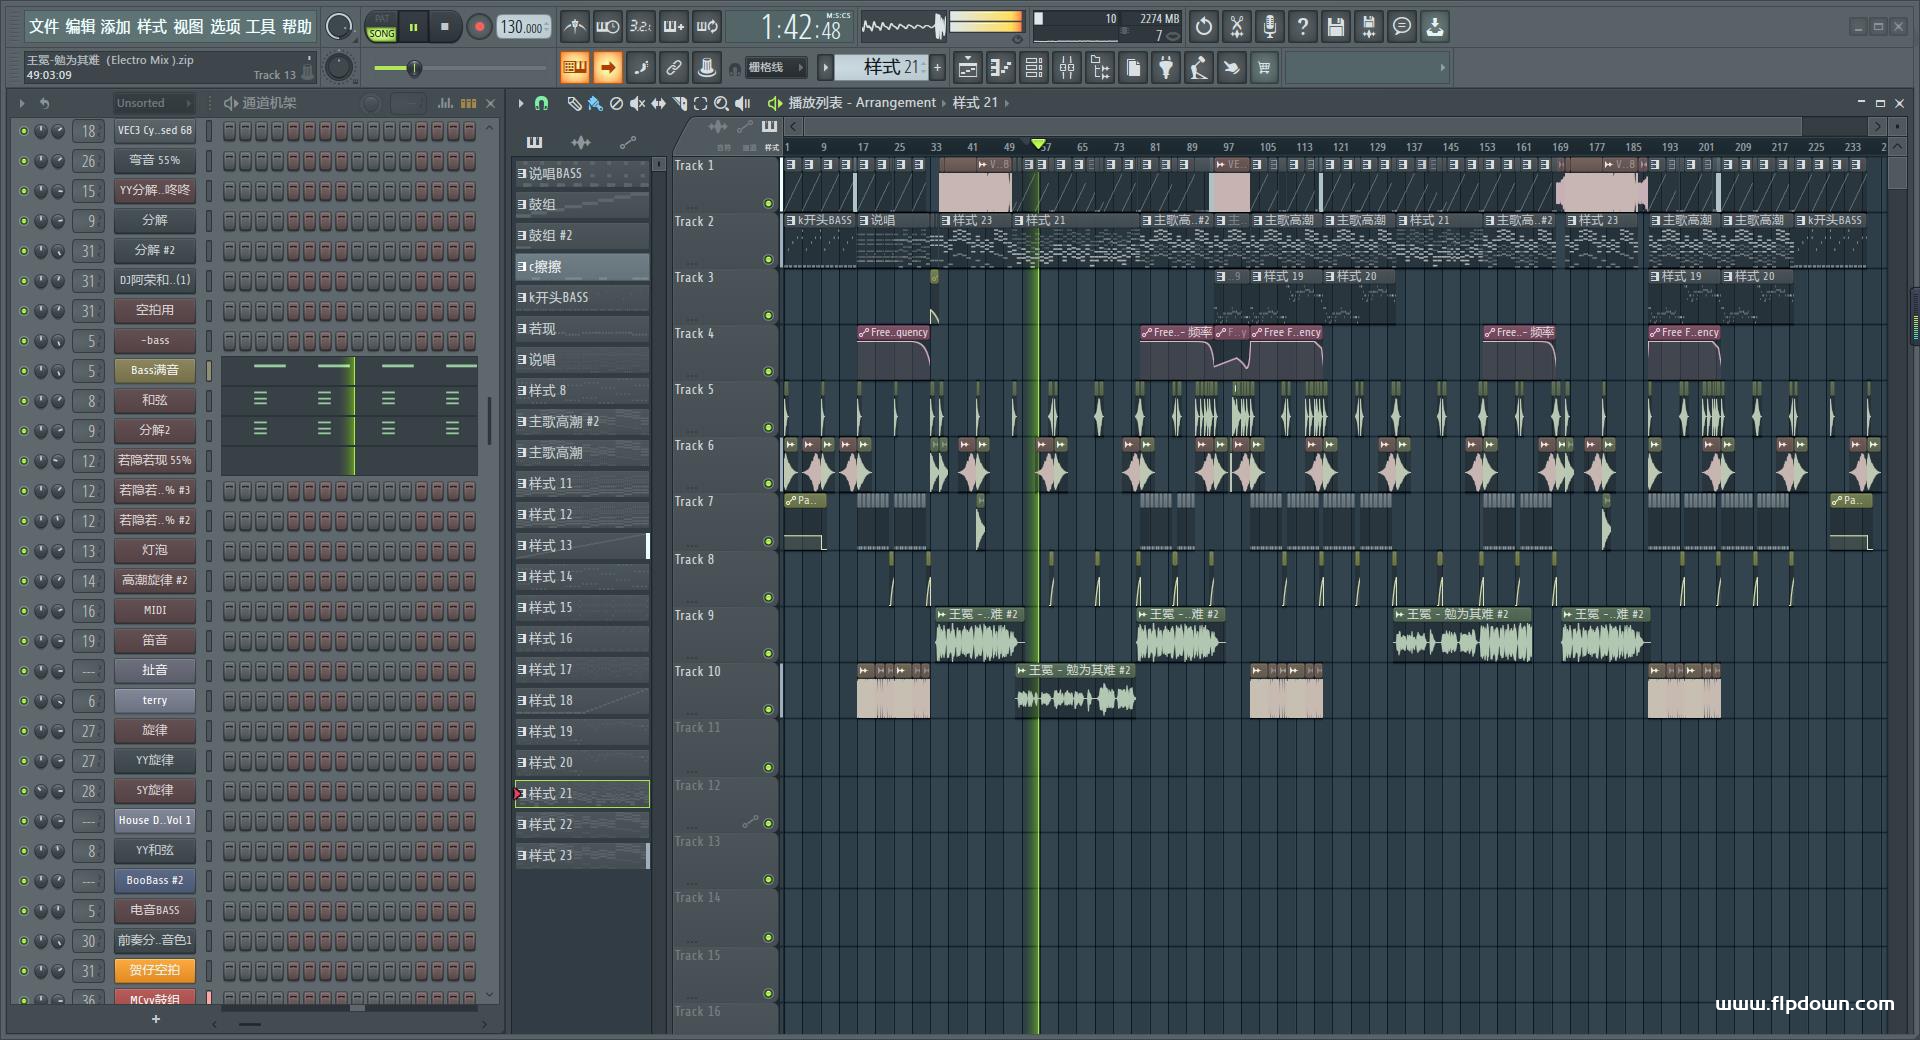Switch PAT/SONG mode toggle
Viewport: 1920px width, 1040px height.
click(x=381, y=27)
